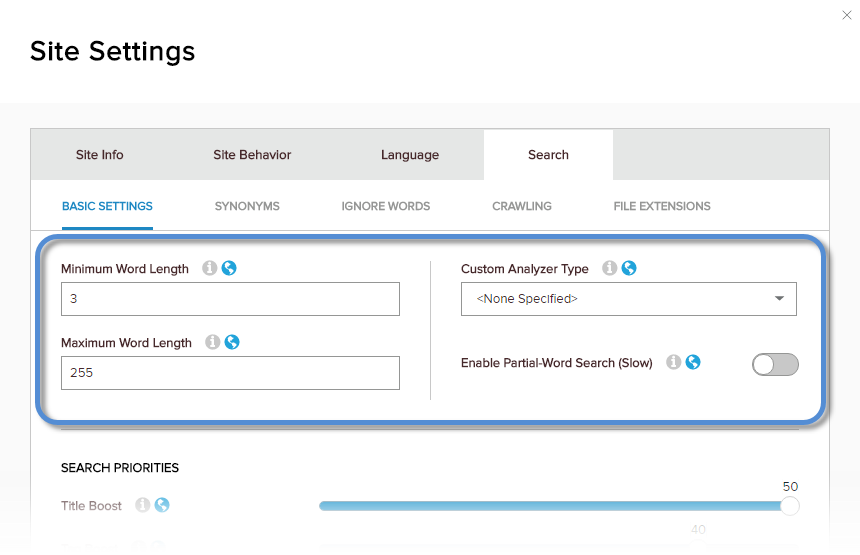Open the Site Behavior tab
Screen dimensions: 860x555
pyautogui.click(x=252, y=155)
